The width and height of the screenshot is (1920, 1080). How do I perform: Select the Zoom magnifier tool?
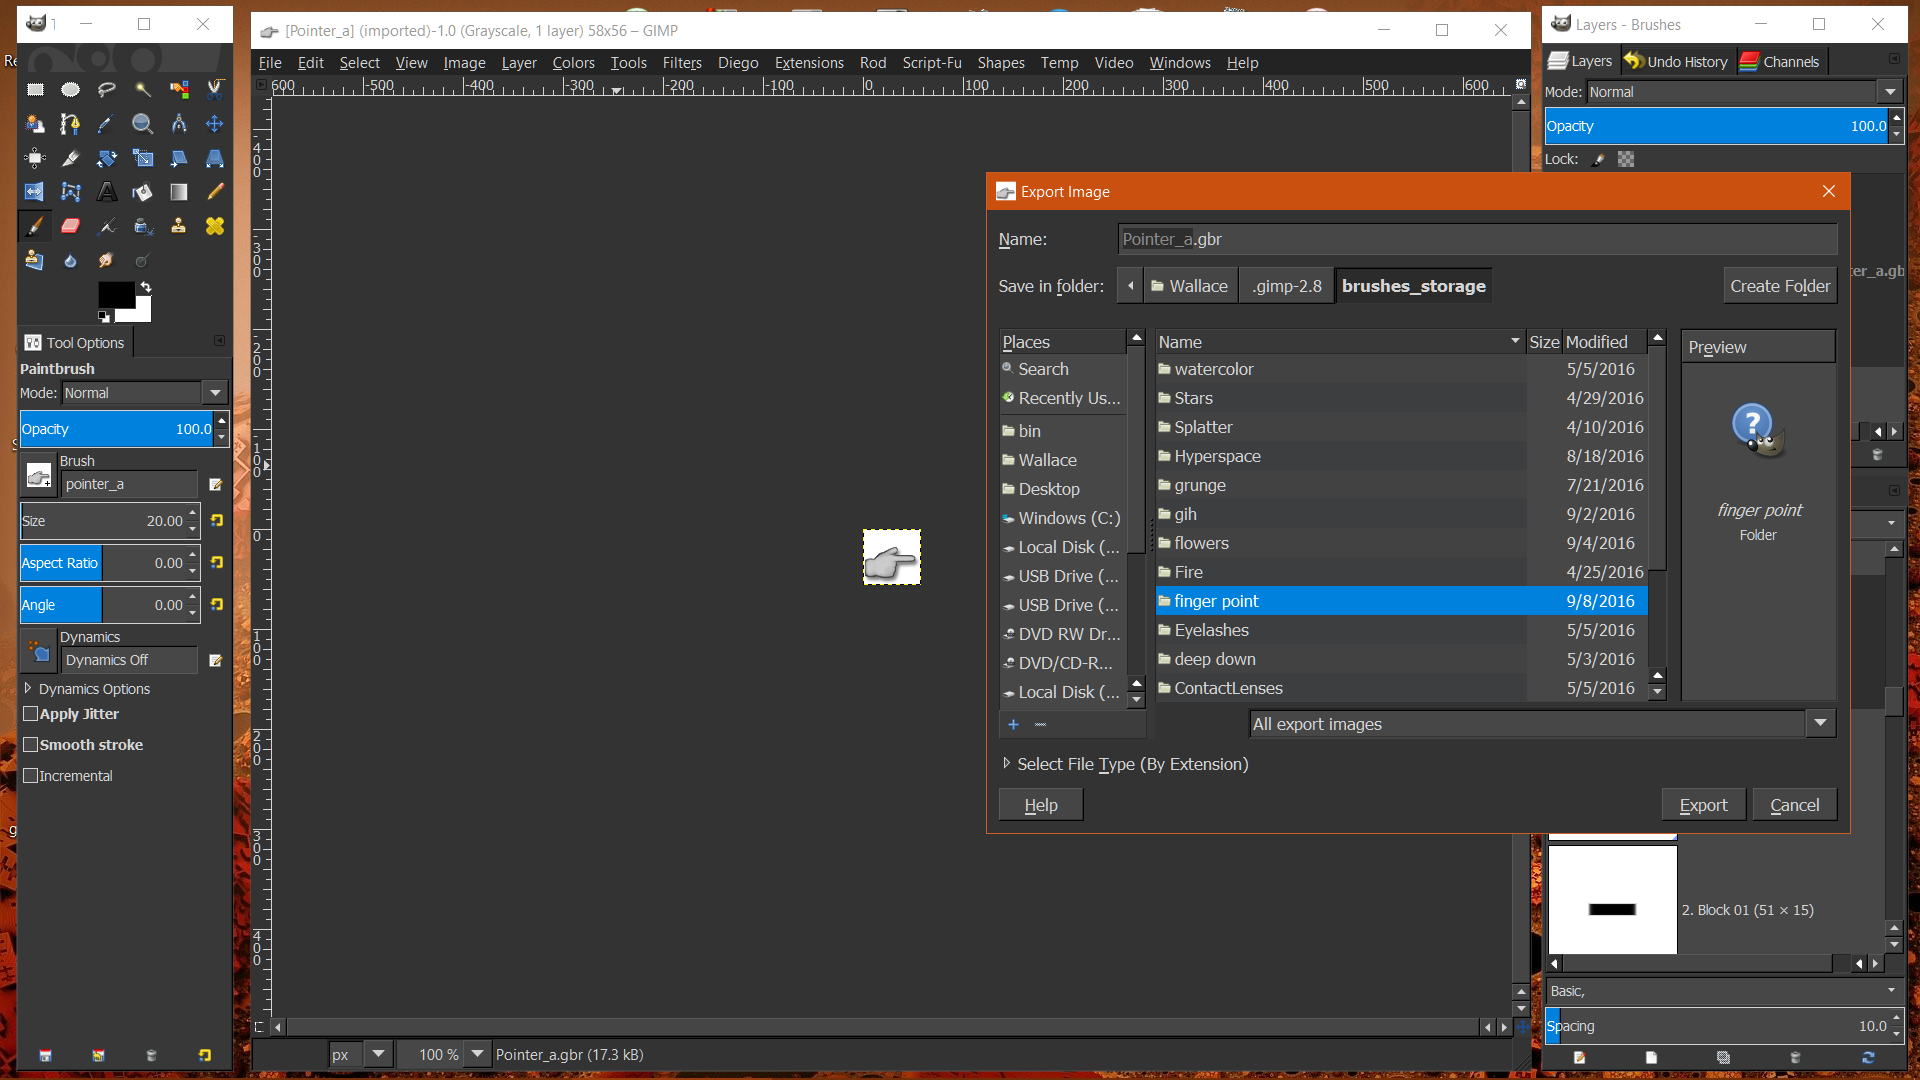pos(143,124)
